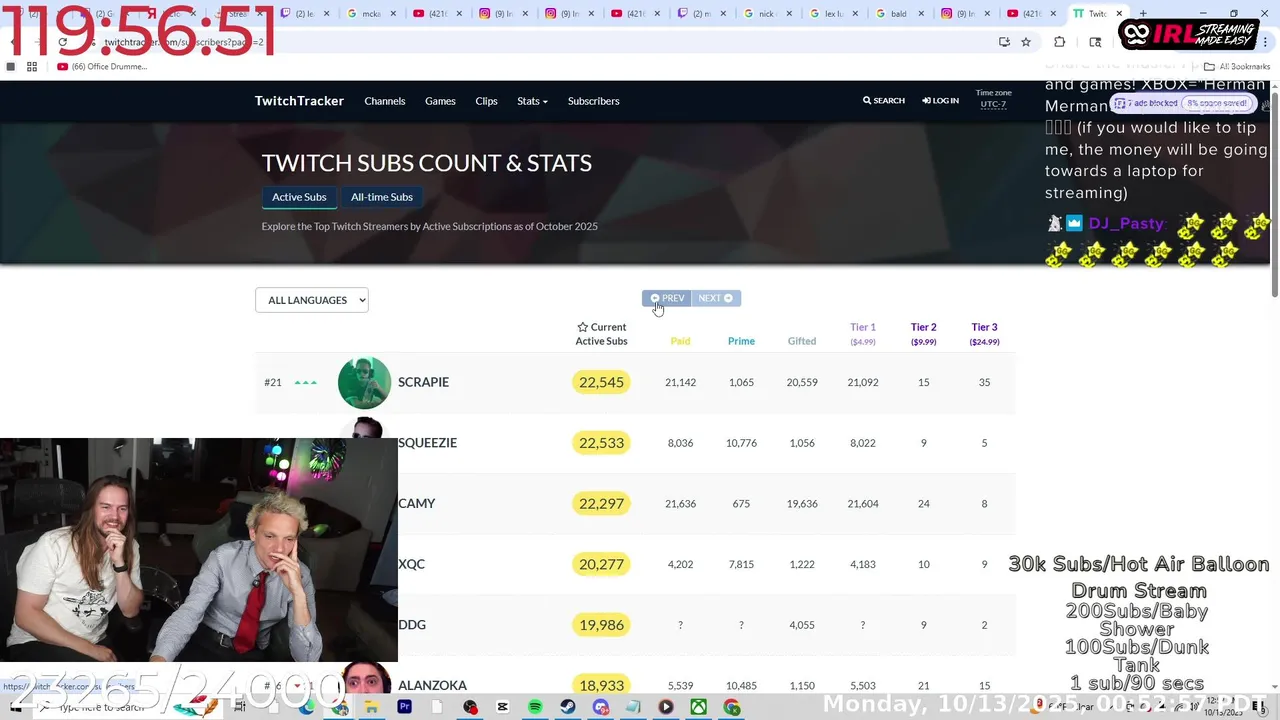
Task: Open the Games menu item
Action: pos(440,101)
